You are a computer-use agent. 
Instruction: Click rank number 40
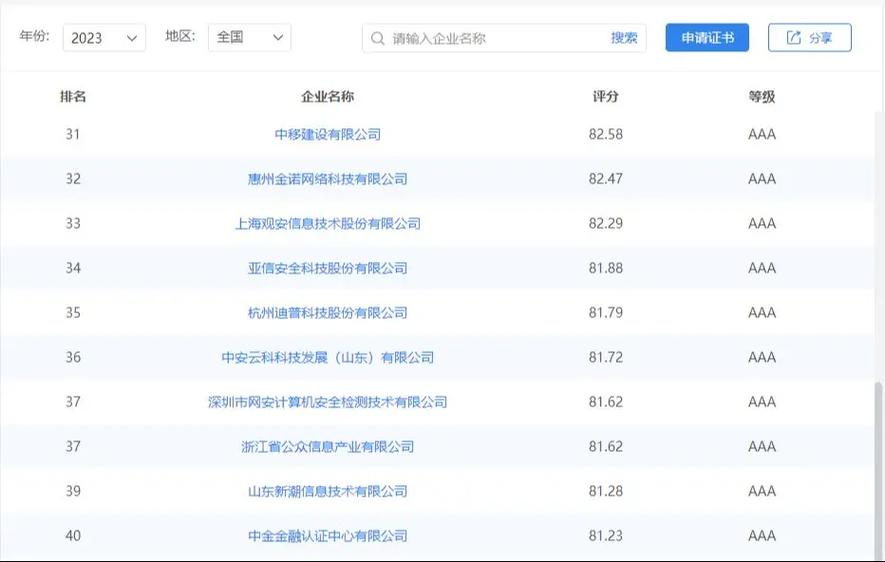[x=73, y=535]
